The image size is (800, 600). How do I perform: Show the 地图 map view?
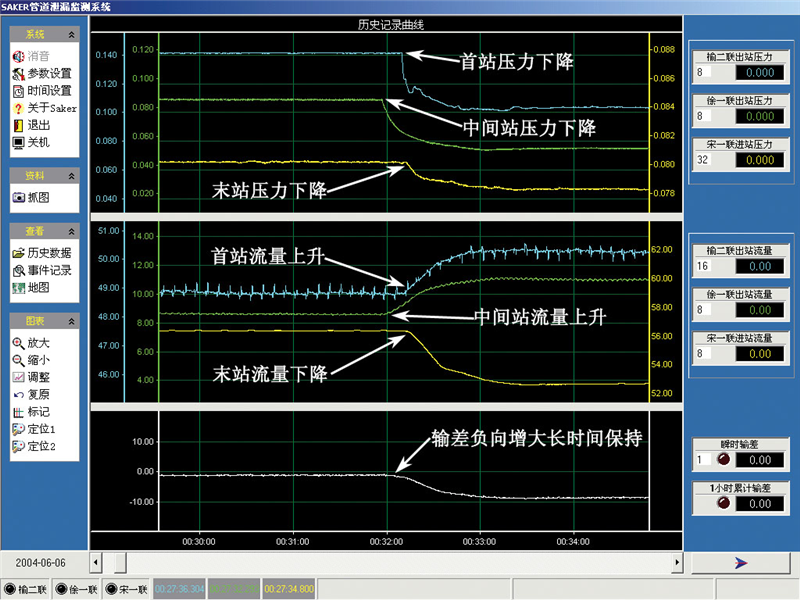pyautogui.click(x=37, y=288)
